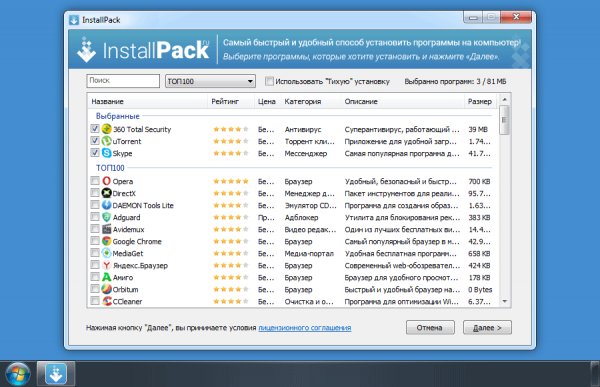Click the Амиго browser icon

point(106,277)
